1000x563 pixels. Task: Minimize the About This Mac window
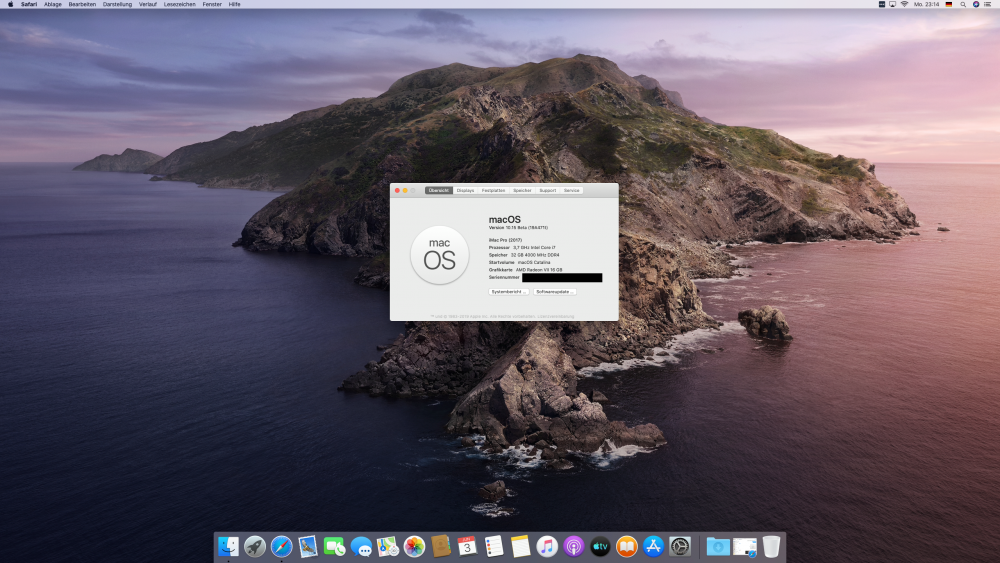pos(405,190)
